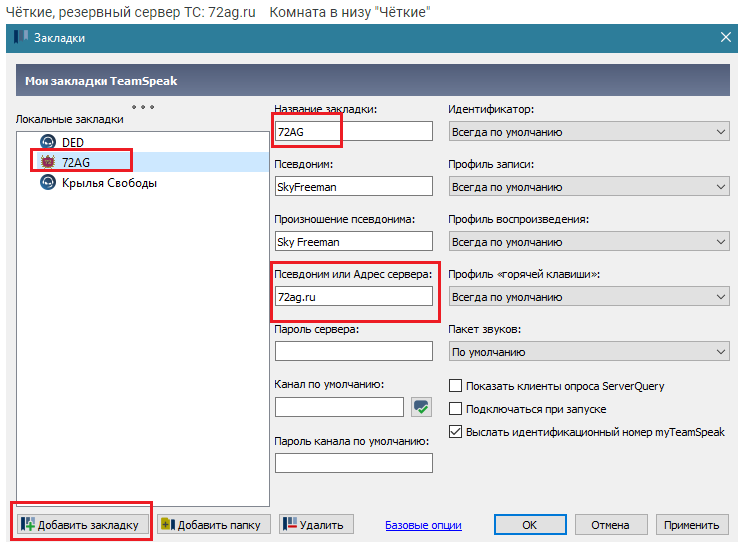Click the Пароль сервера input field
This screenshot has width=745, height=544.
coord(353,352)
